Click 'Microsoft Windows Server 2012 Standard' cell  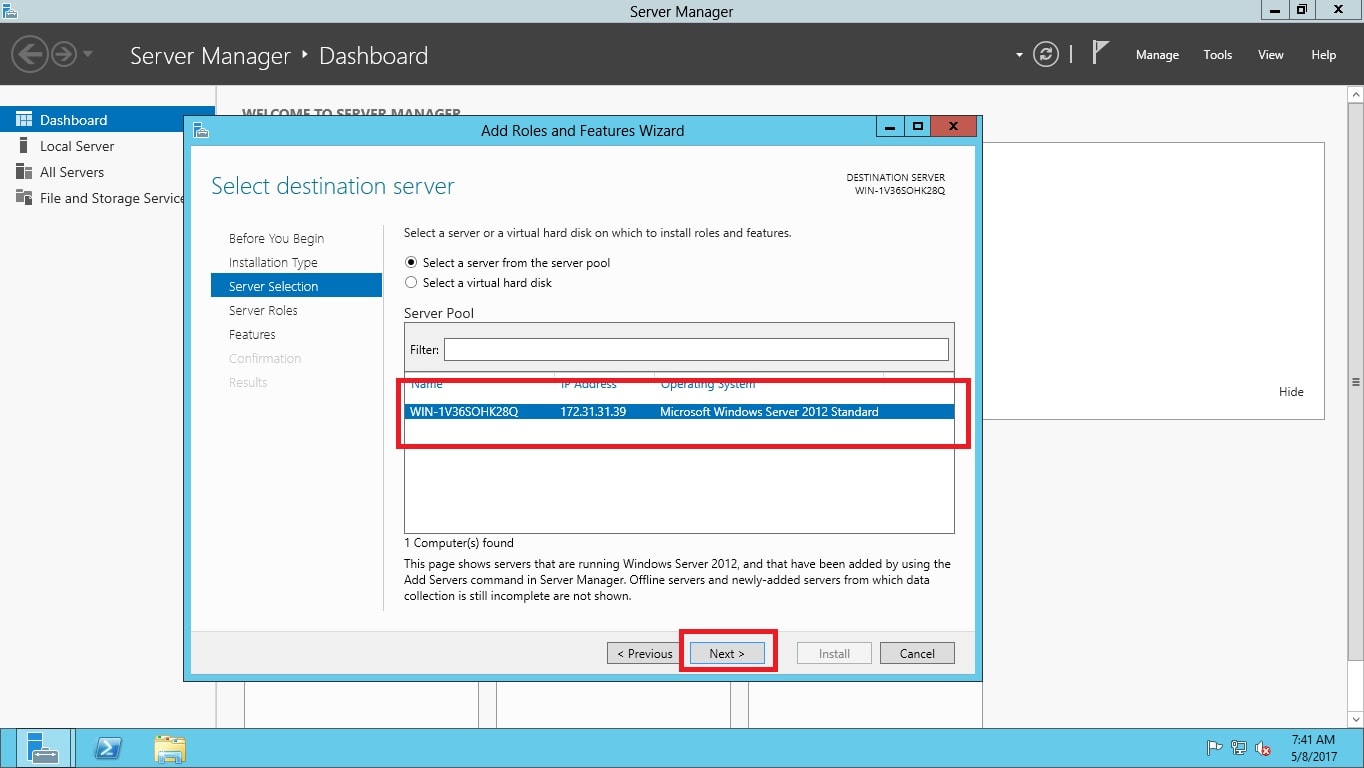coord(769,411)
